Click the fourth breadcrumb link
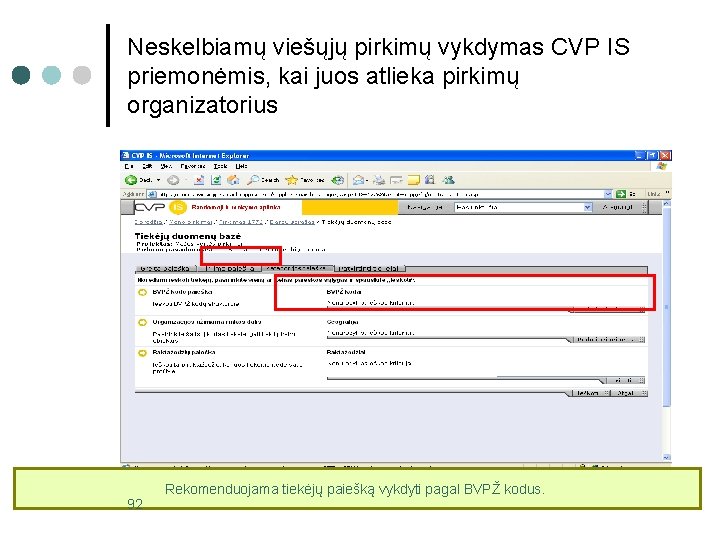The image size is (720, 540). click(292, 222)
